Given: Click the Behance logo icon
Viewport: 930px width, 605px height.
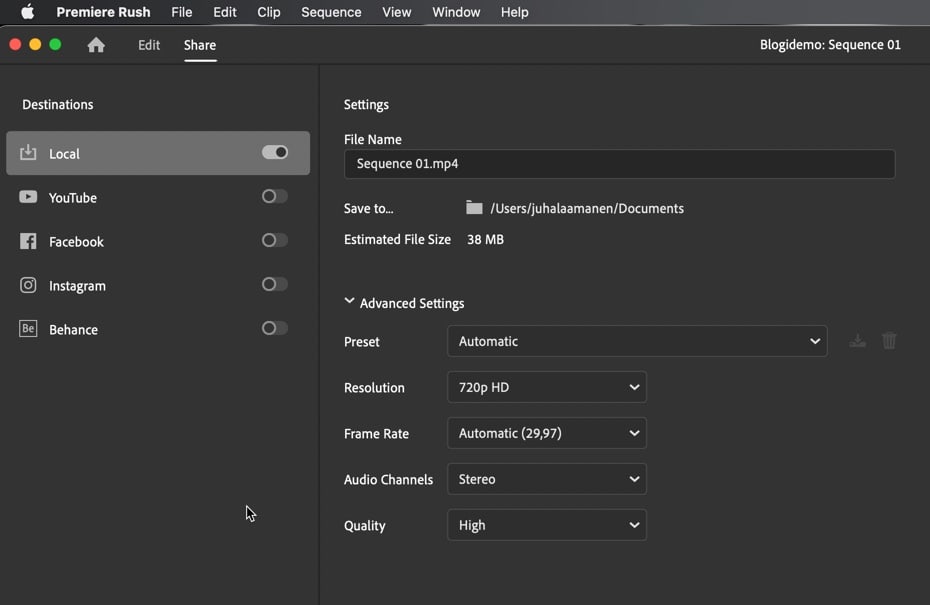Looking at the screenshot, I should click(x=28, y=329).
